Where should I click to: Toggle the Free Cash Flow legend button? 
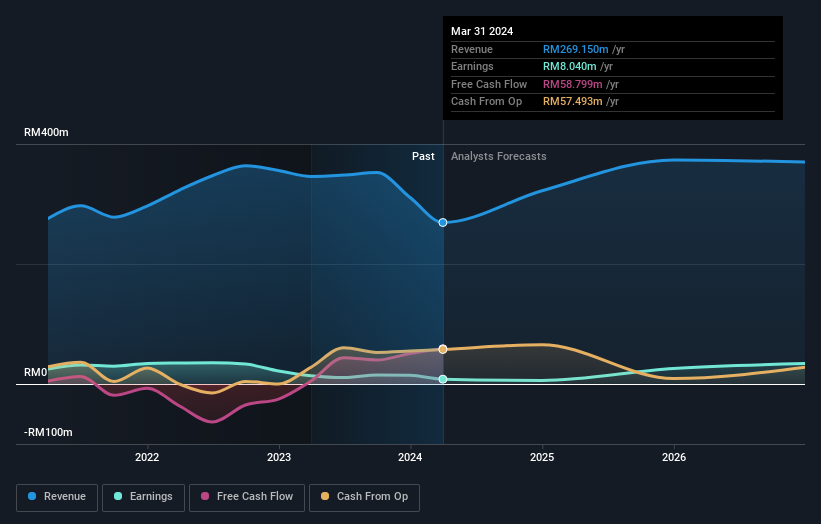coord(247,497)
